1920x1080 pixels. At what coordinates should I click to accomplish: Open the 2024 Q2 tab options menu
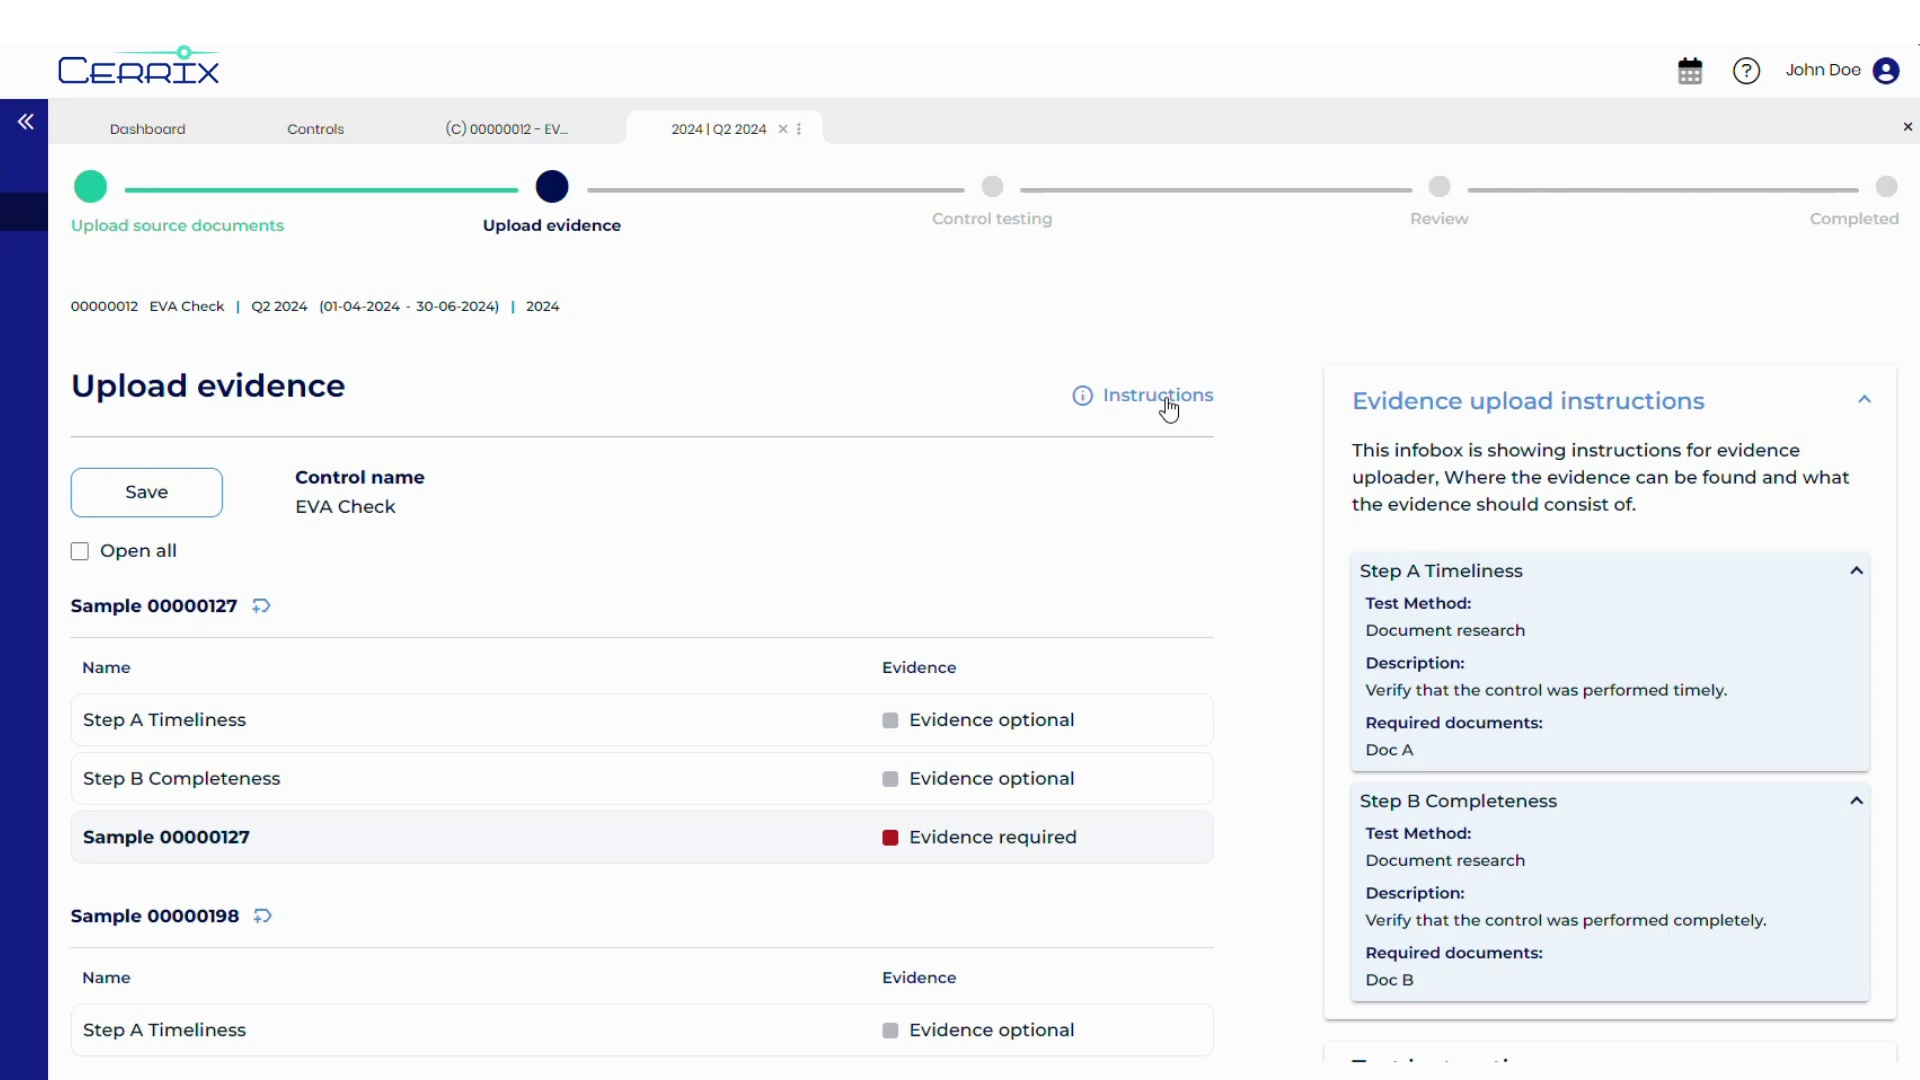799,129
